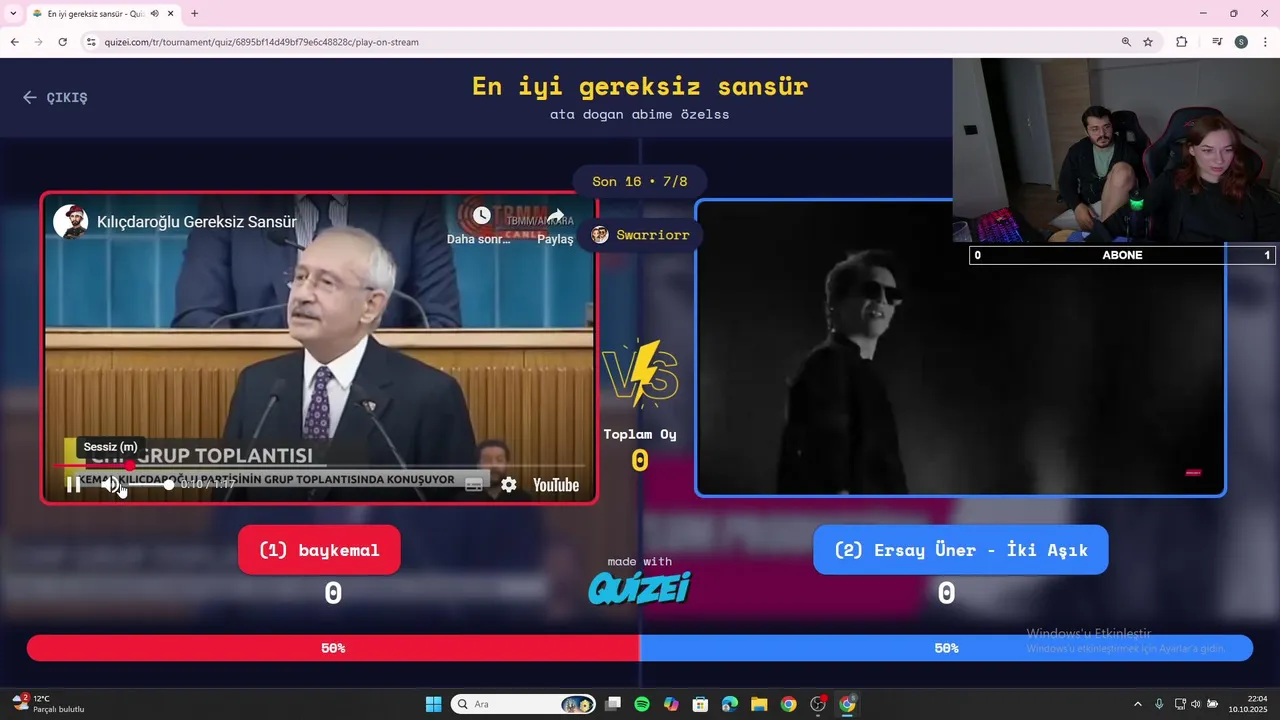Click the blue 50% vote bar

point(946,648)
